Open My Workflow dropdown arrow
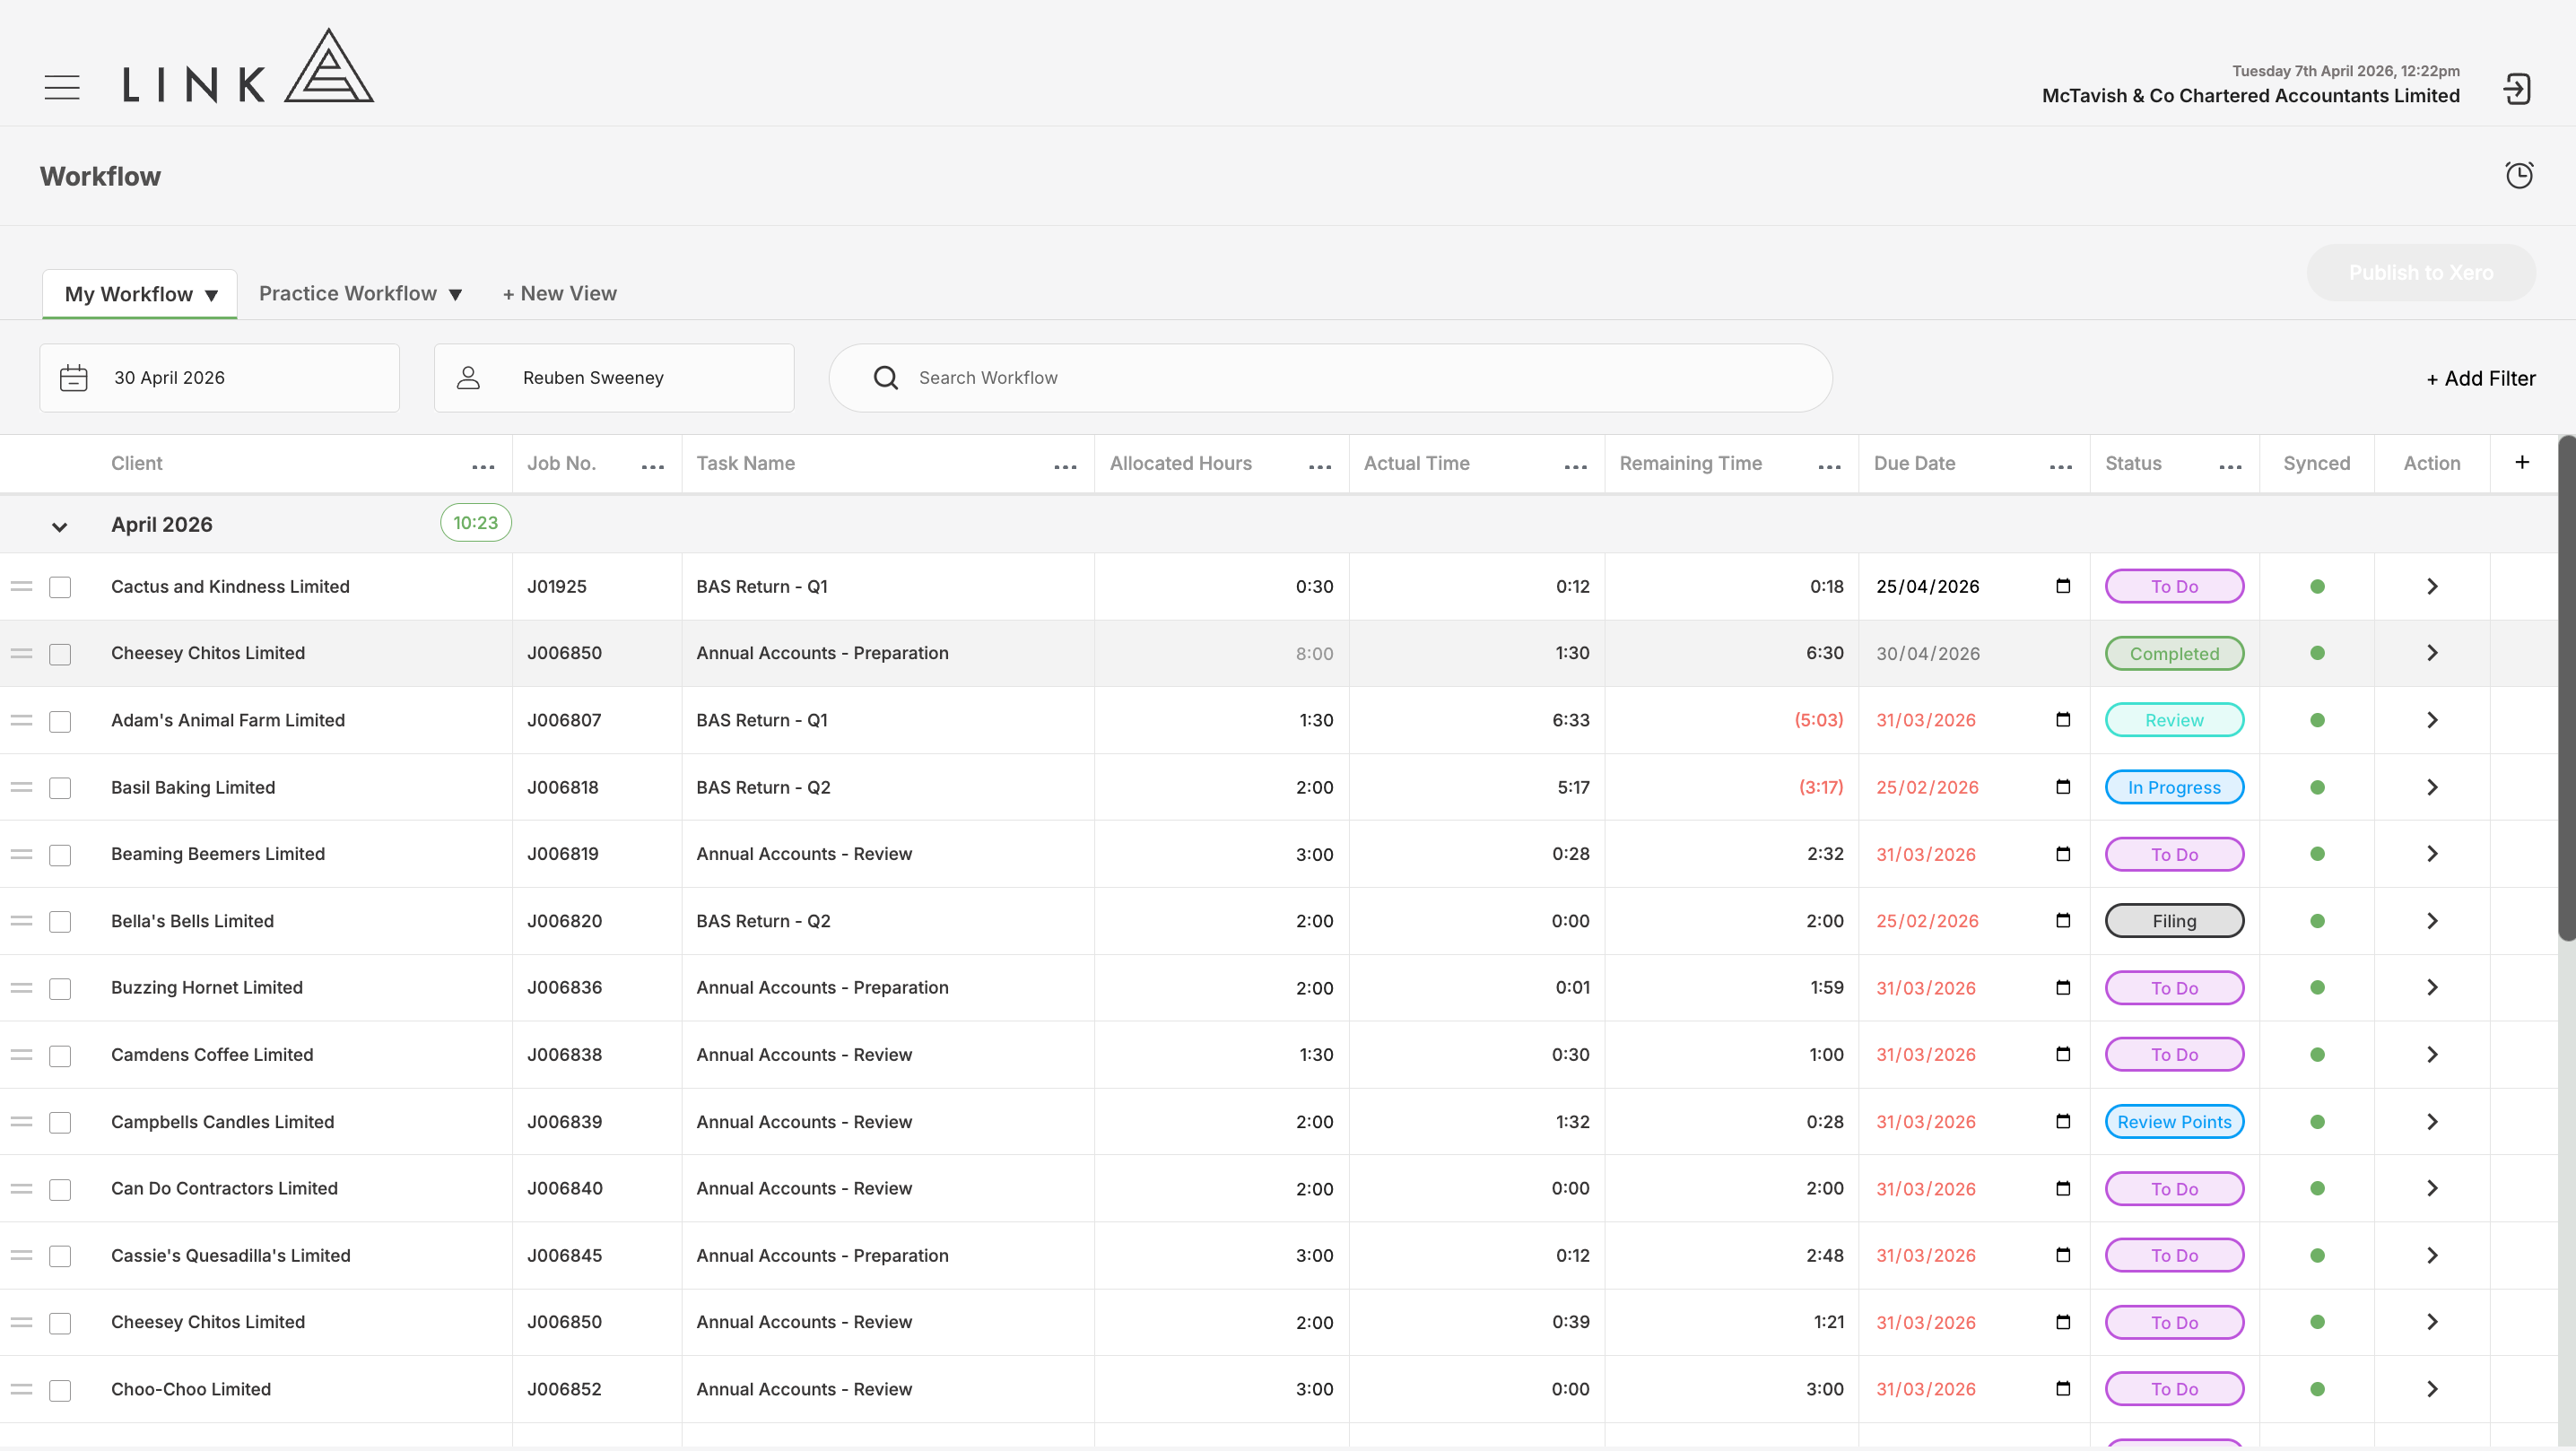The height and width of the screenshot is (1451, 2576). pos(211,295)
